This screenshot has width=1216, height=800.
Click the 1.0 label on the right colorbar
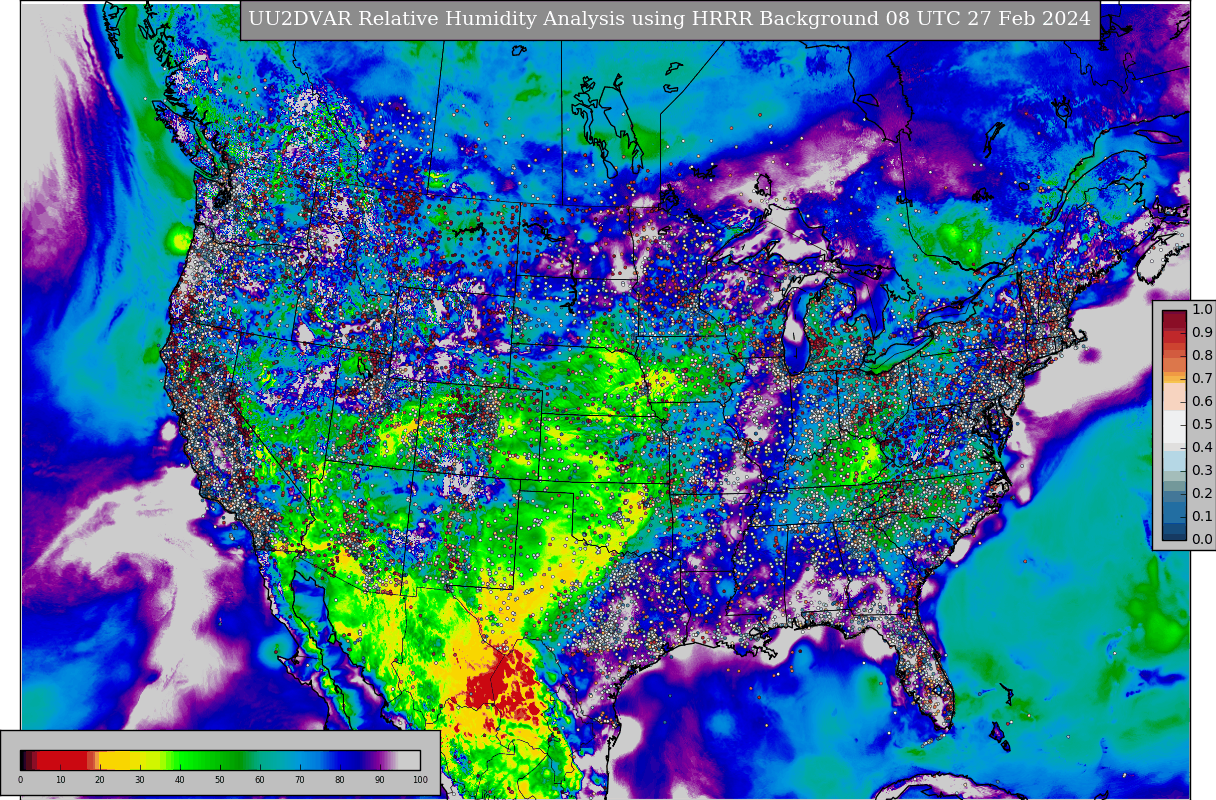pos(1202,310)
